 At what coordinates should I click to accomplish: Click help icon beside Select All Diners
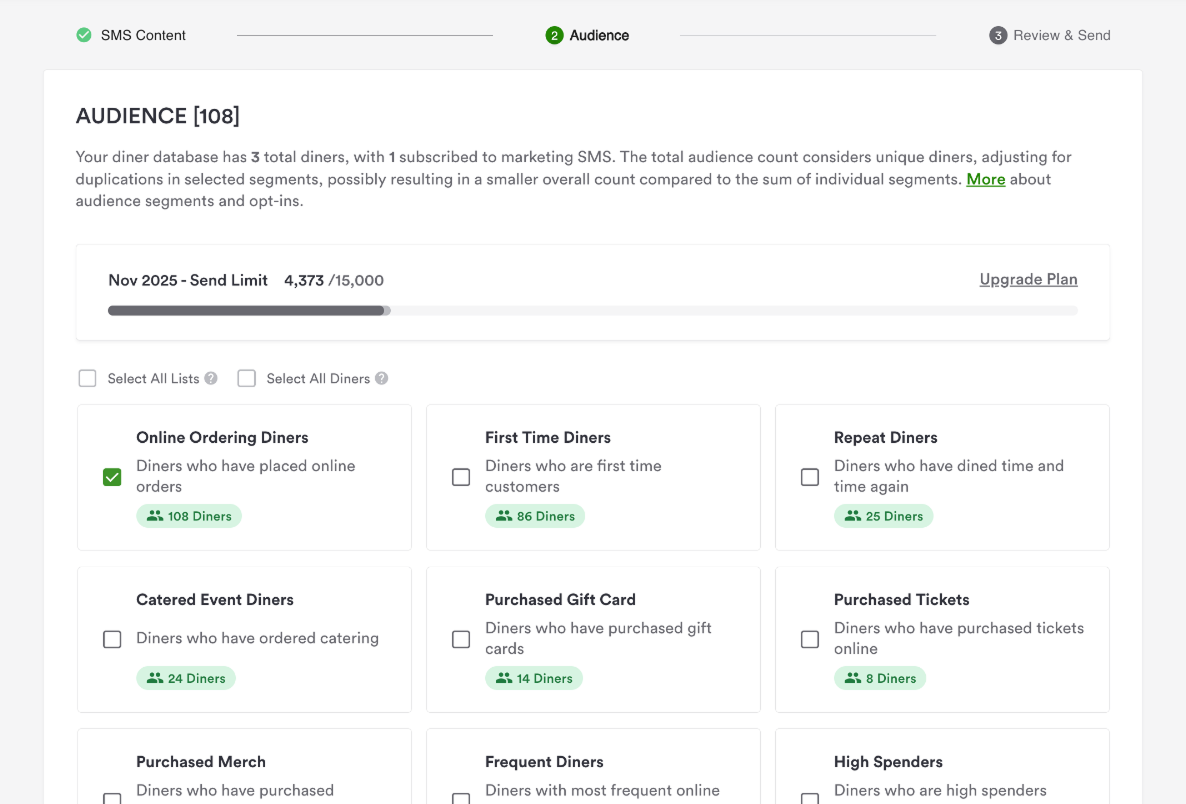tap(381, 379)
